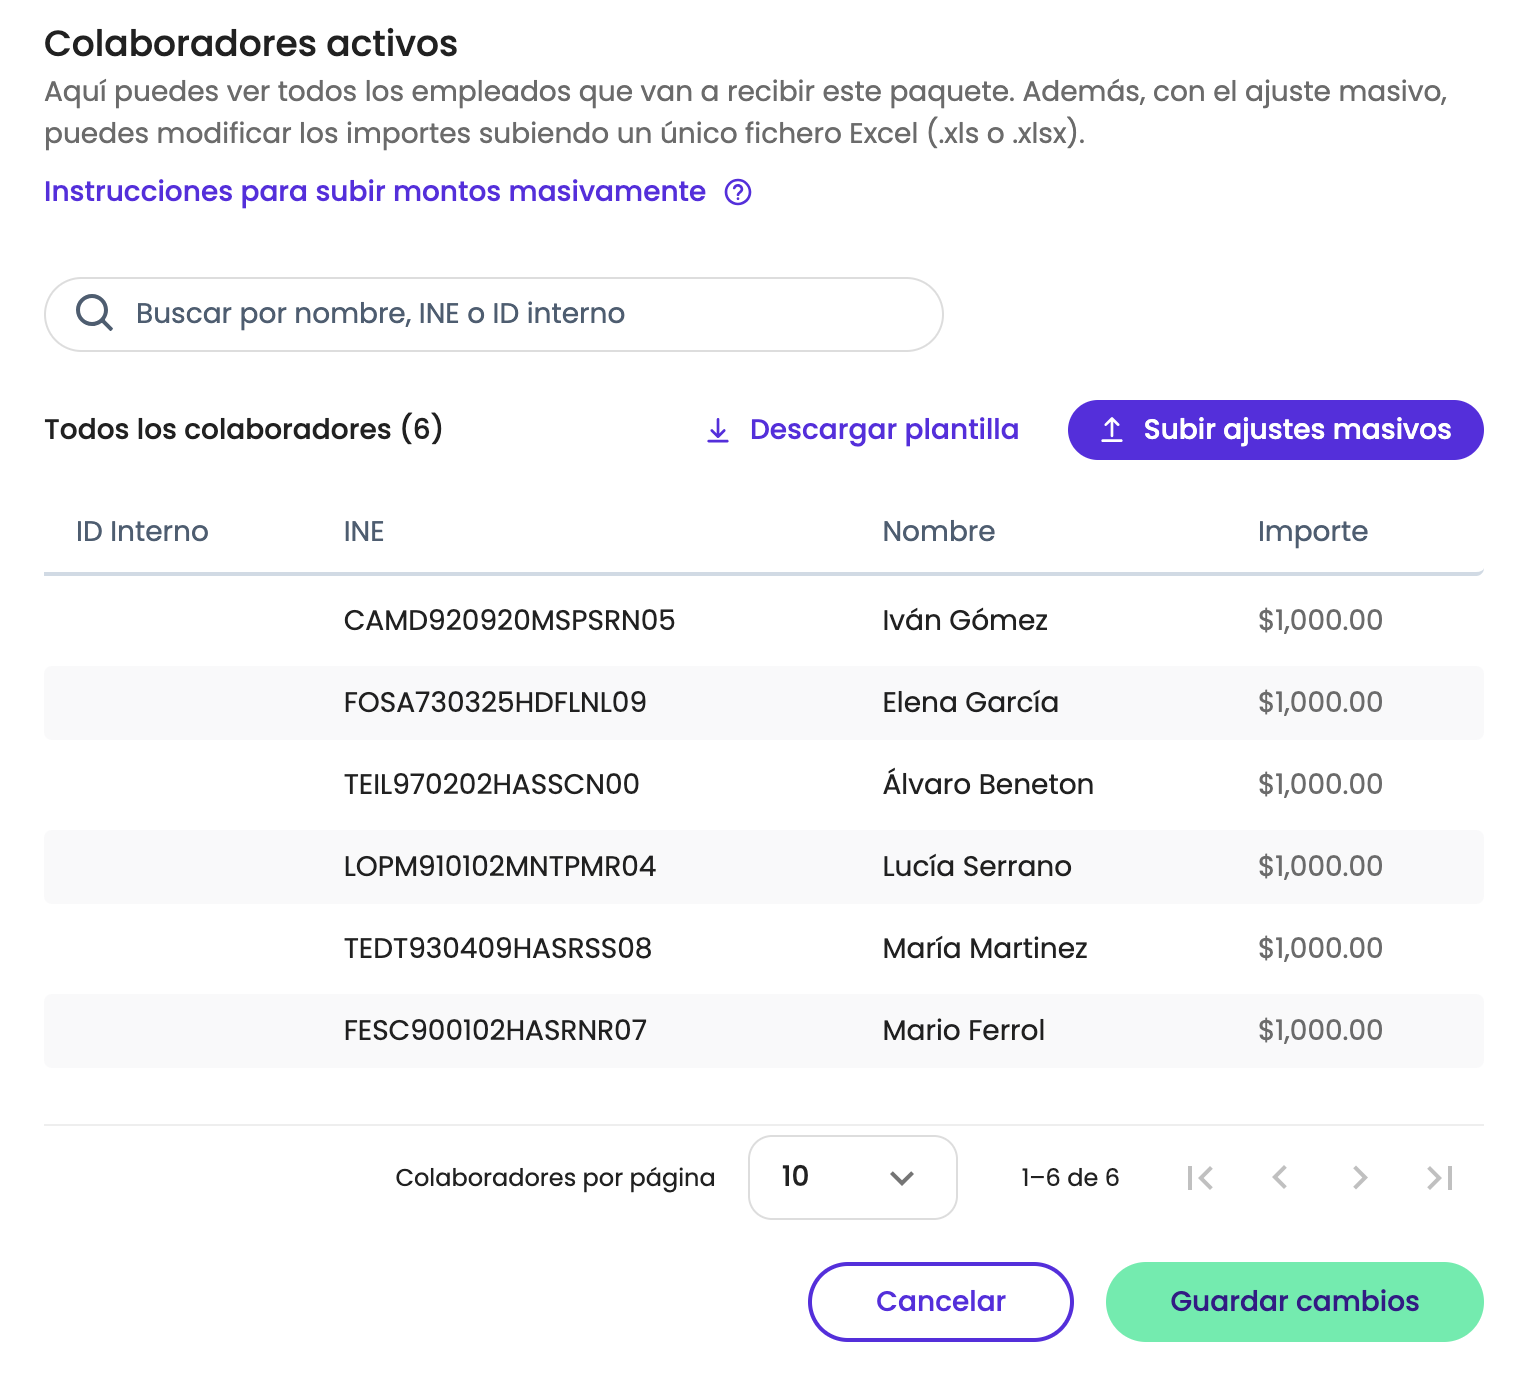Click the search magnifier icon

point(95,313)
